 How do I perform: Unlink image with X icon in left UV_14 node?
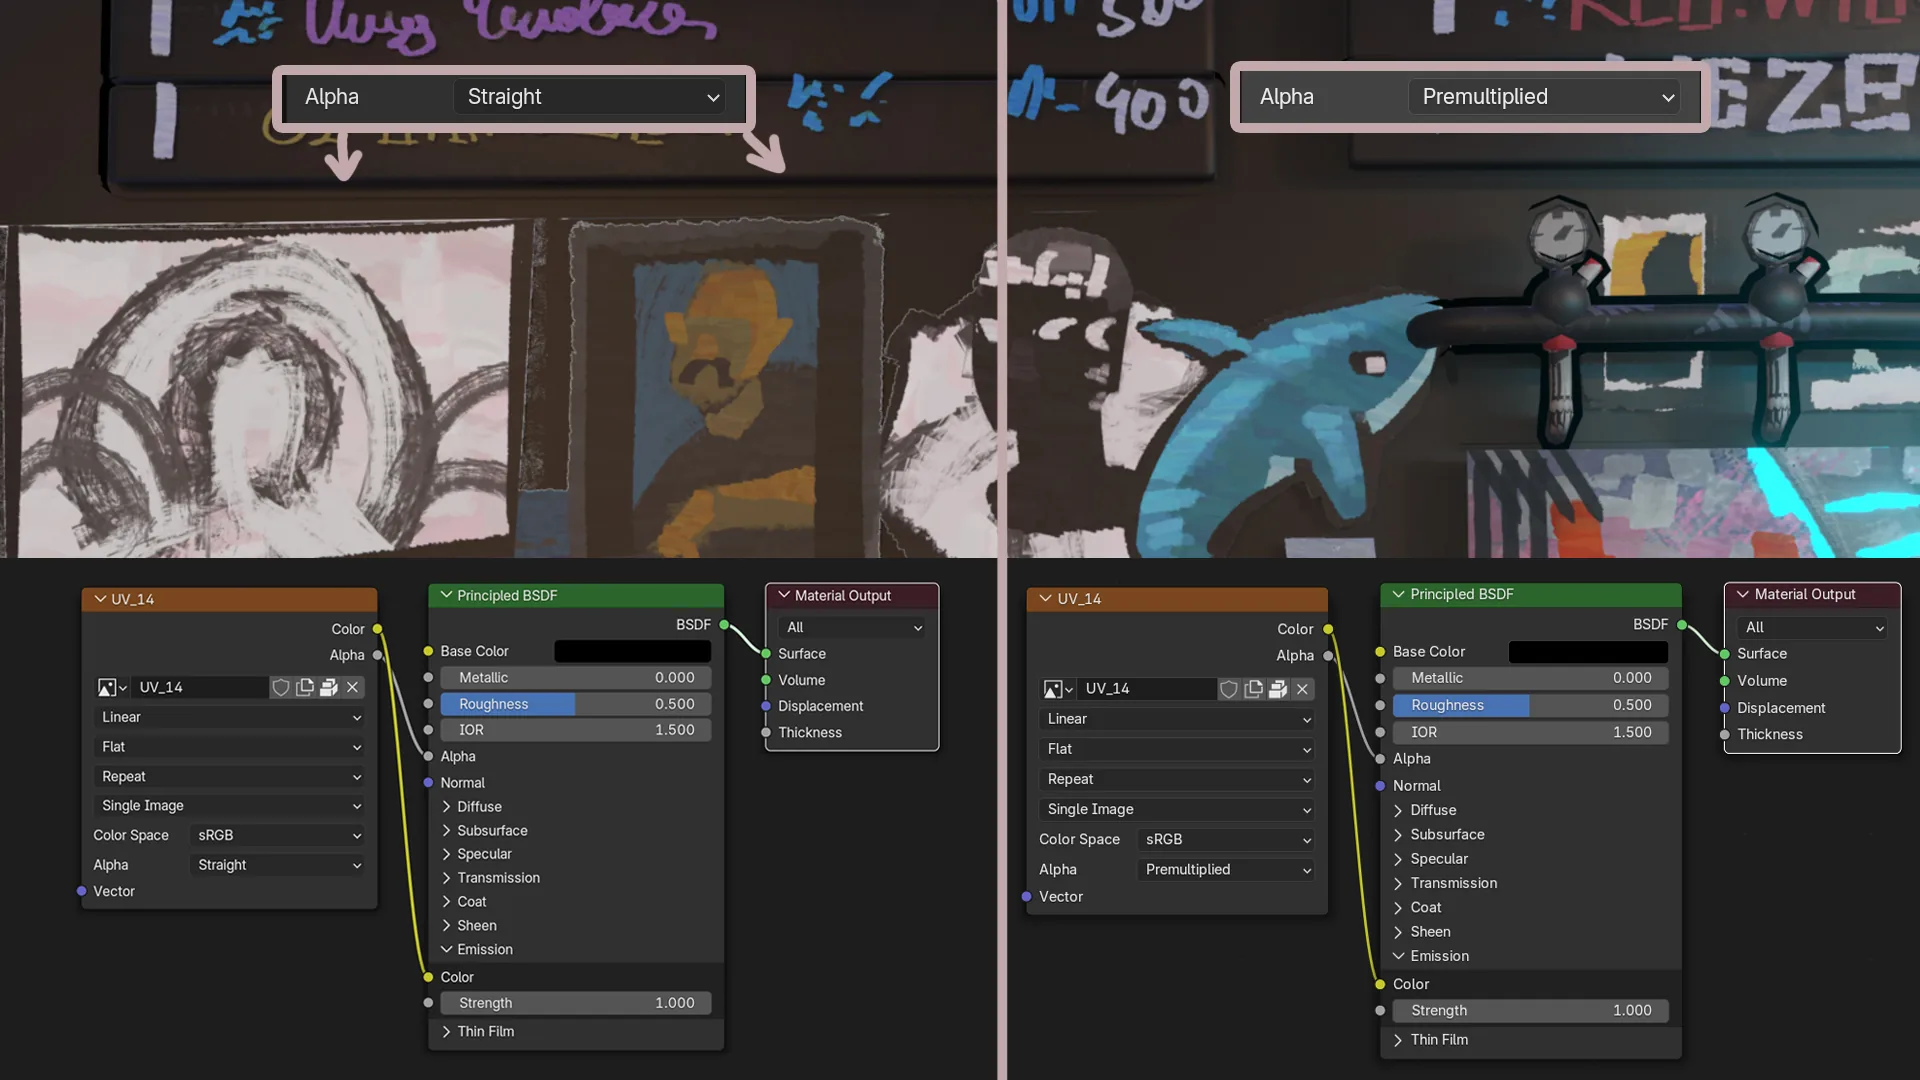click(352, 687)
